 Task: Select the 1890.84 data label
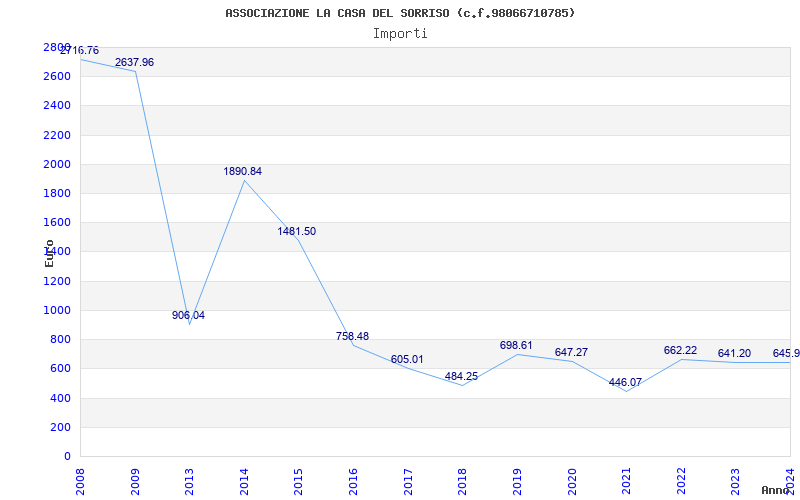[242, 171]
